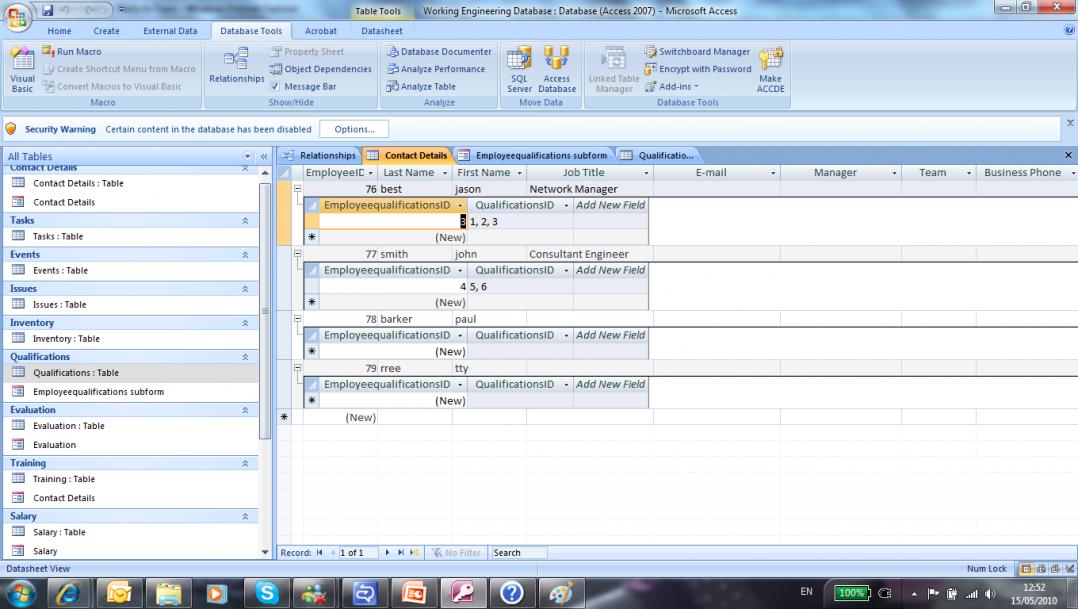
Task: Run Analyze Table wizard
Action: (421, 87)
